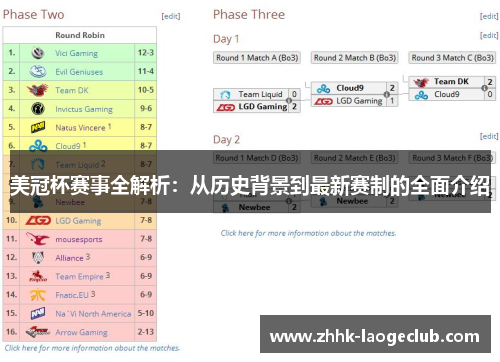Click the Round 2 Match B (Bo3) header
Screen dimensions: 500x362
355,58
